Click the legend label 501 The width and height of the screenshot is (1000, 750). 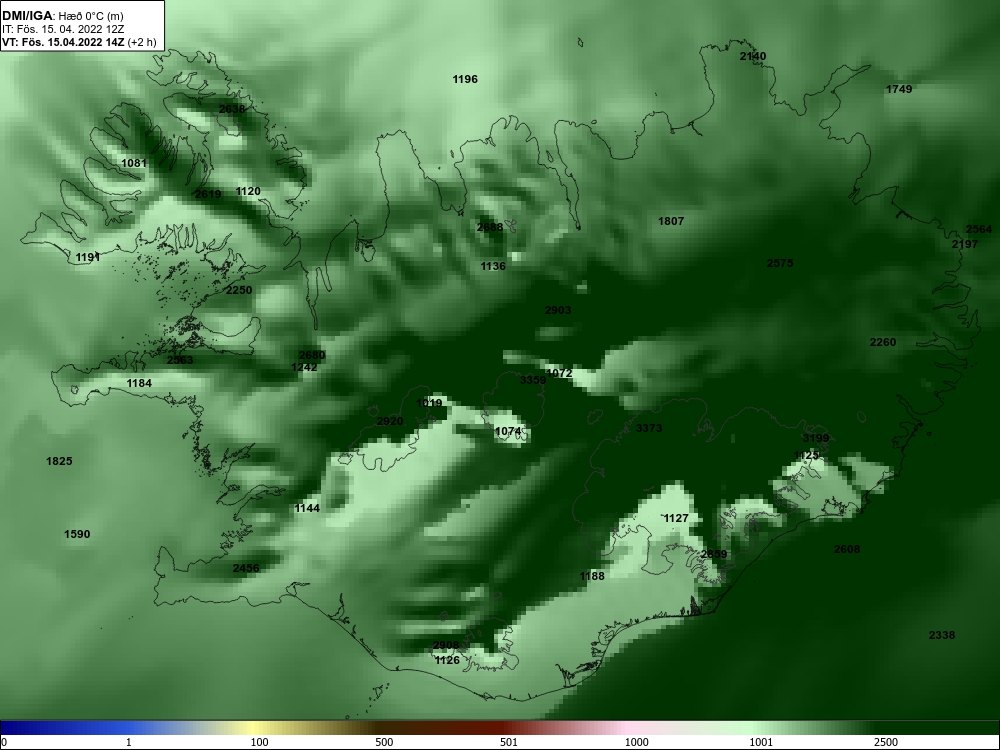509,742
